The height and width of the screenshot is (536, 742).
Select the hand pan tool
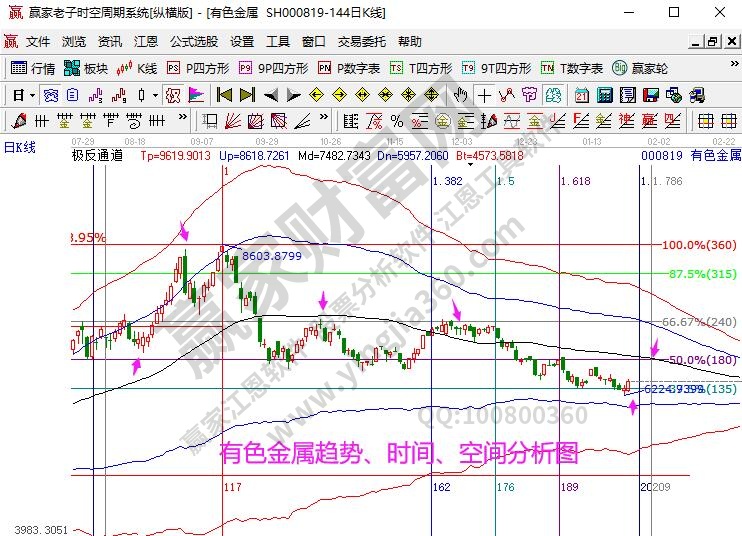tap(460, 95)
